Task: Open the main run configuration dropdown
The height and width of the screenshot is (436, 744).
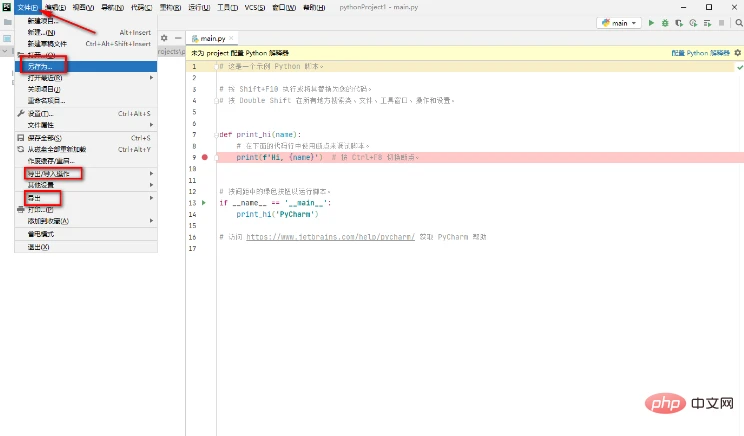Action: pyautogui.click(x=620, y=22)
